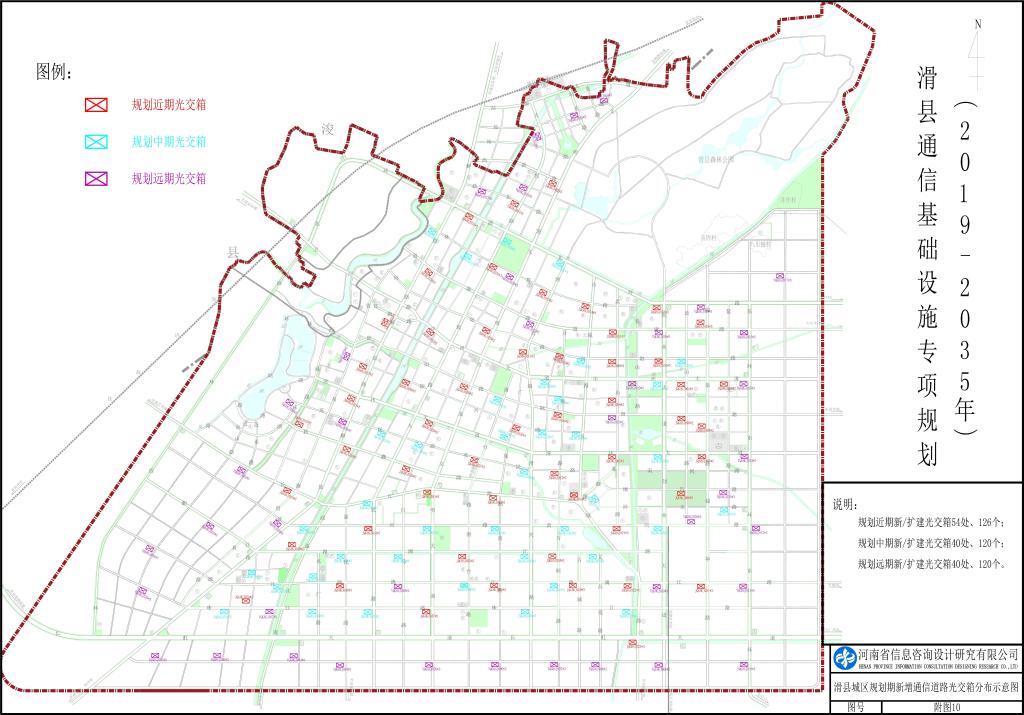Click the 滑县森林公园 park label
This screenshot has height=715, width=1024.
click(x=716, y=159)
